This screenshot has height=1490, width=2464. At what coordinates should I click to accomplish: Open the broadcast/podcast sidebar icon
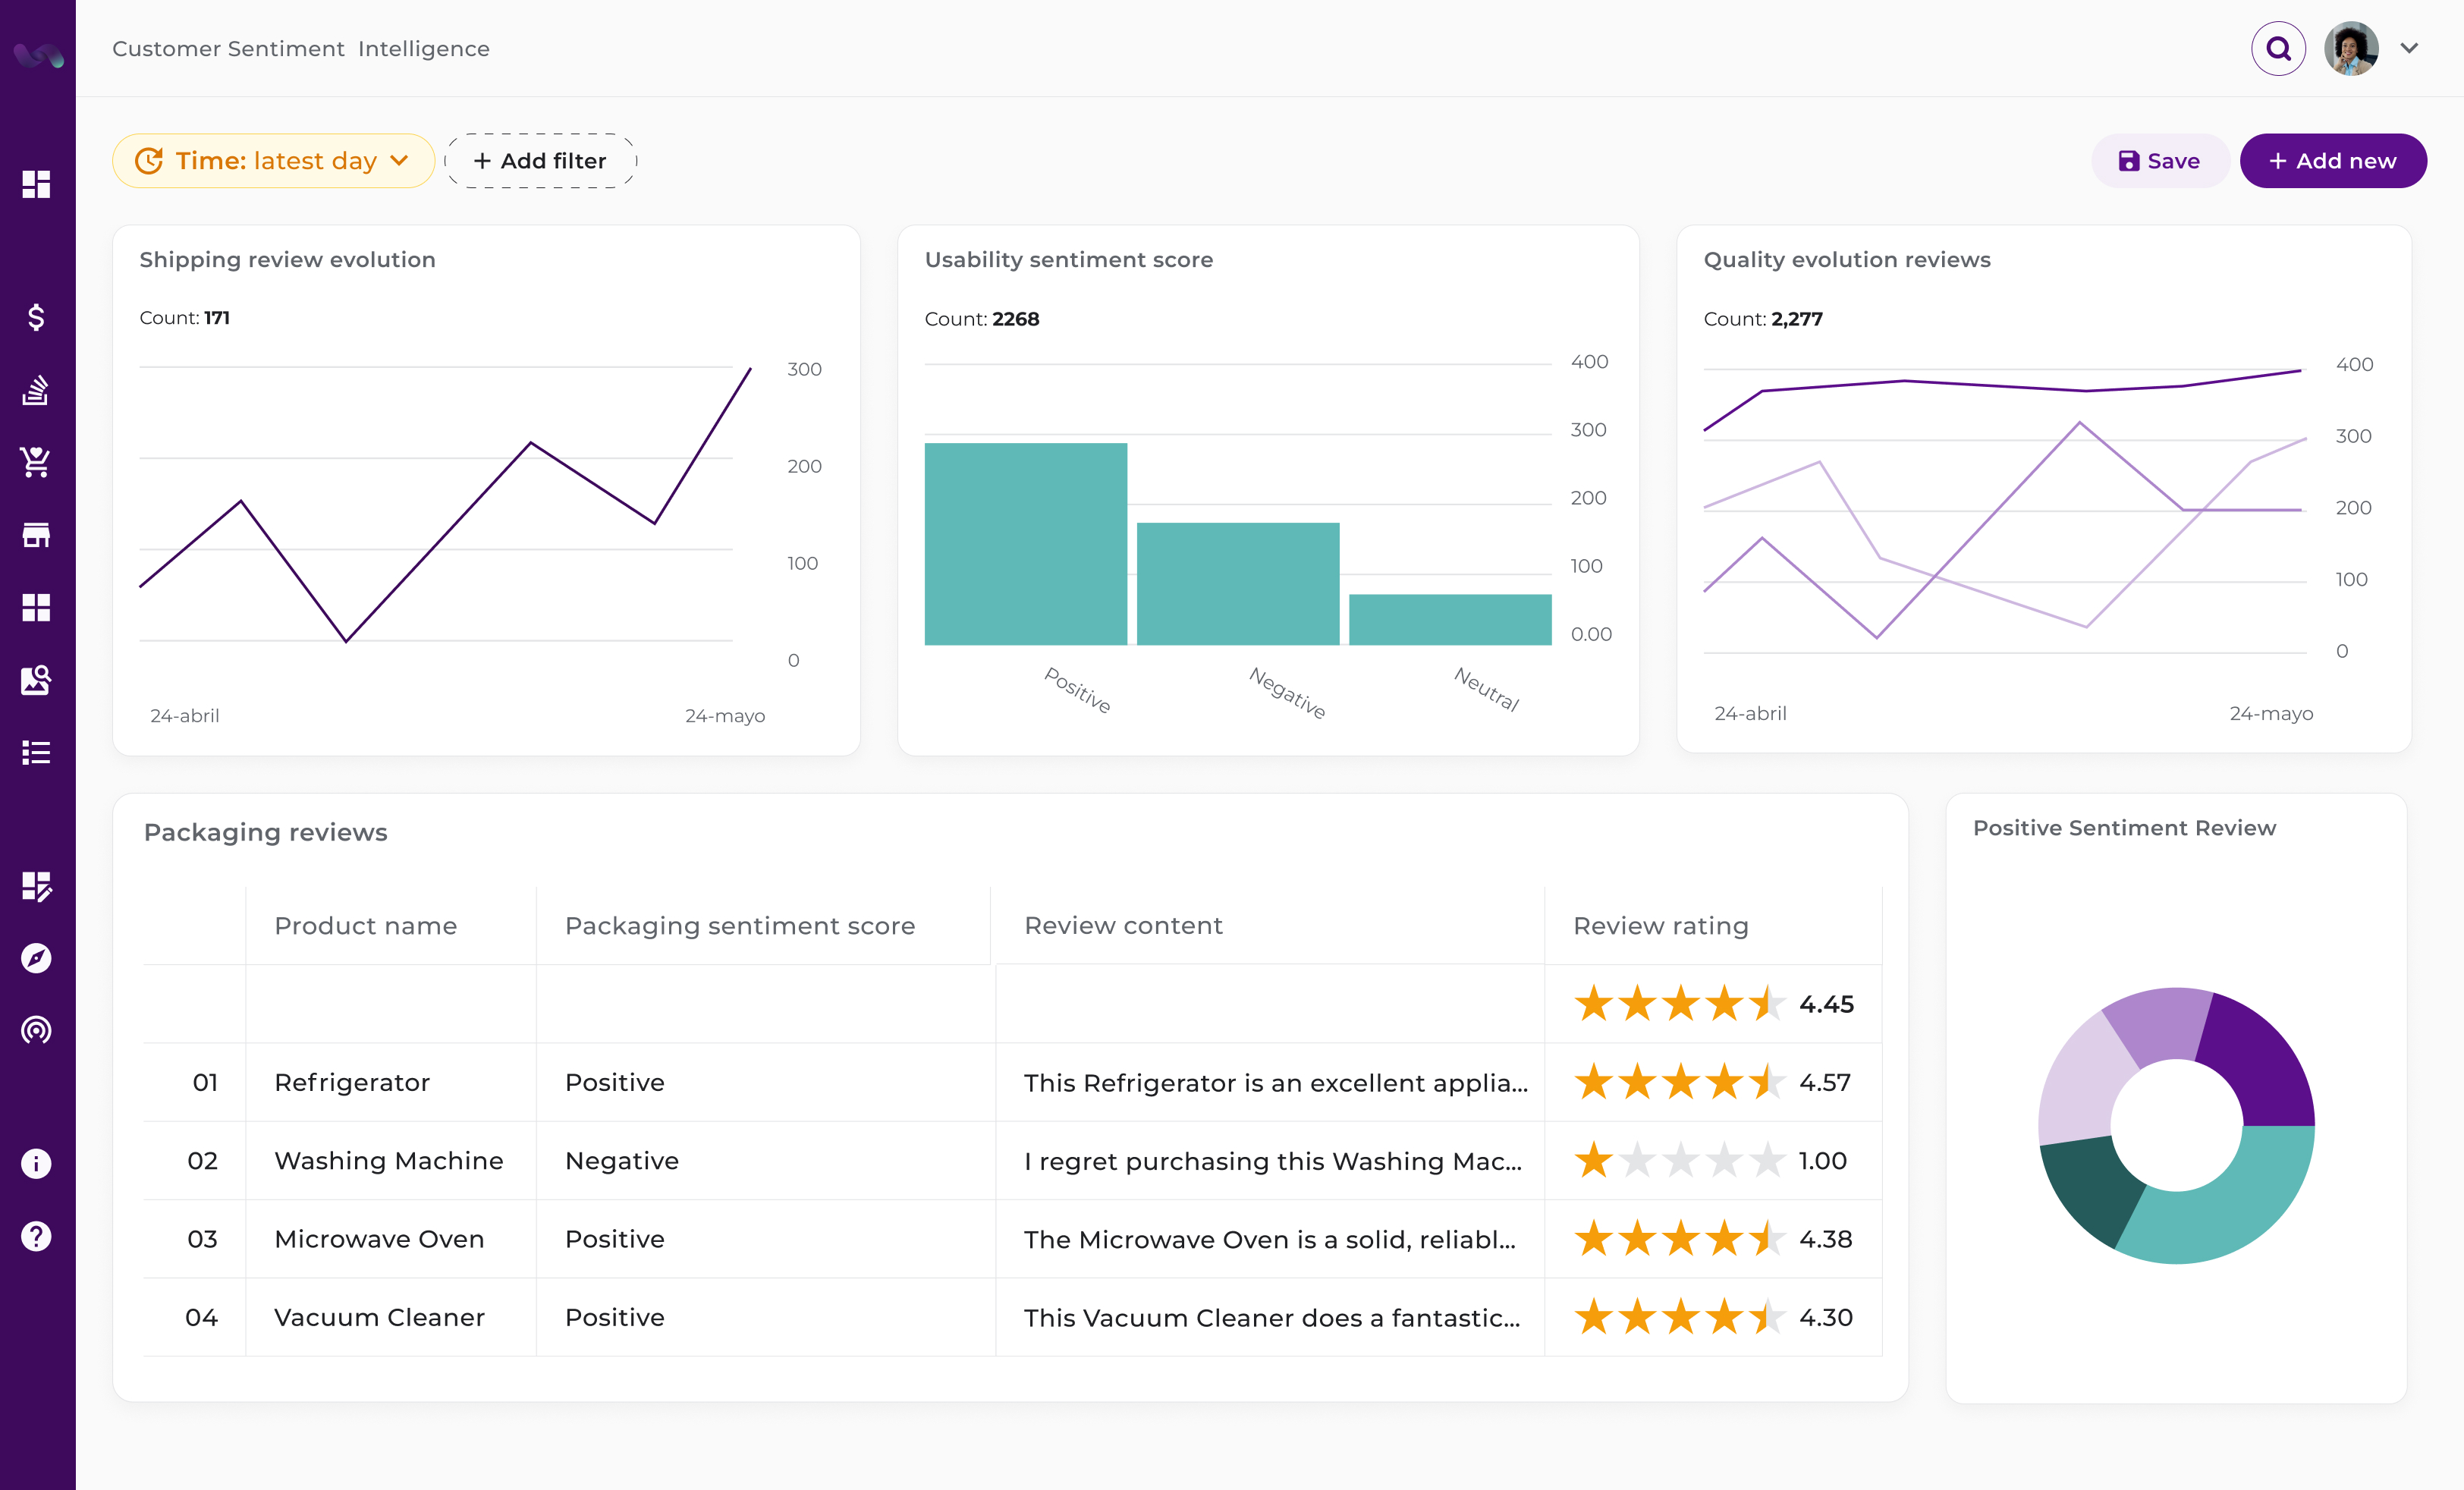click(37, 1030)
